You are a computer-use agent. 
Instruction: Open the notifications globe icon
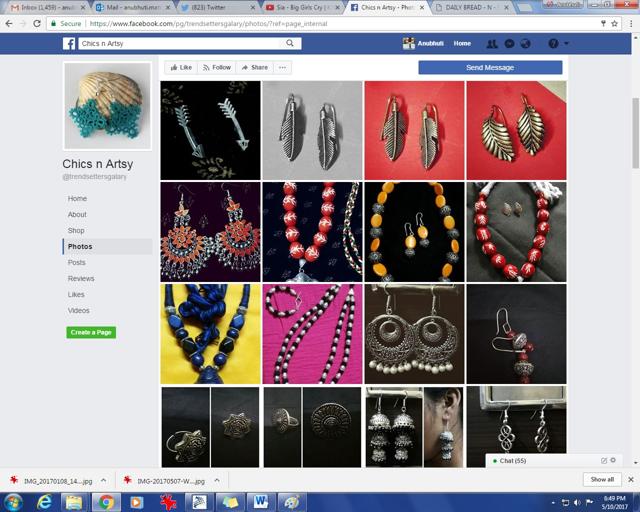(526, 43)
